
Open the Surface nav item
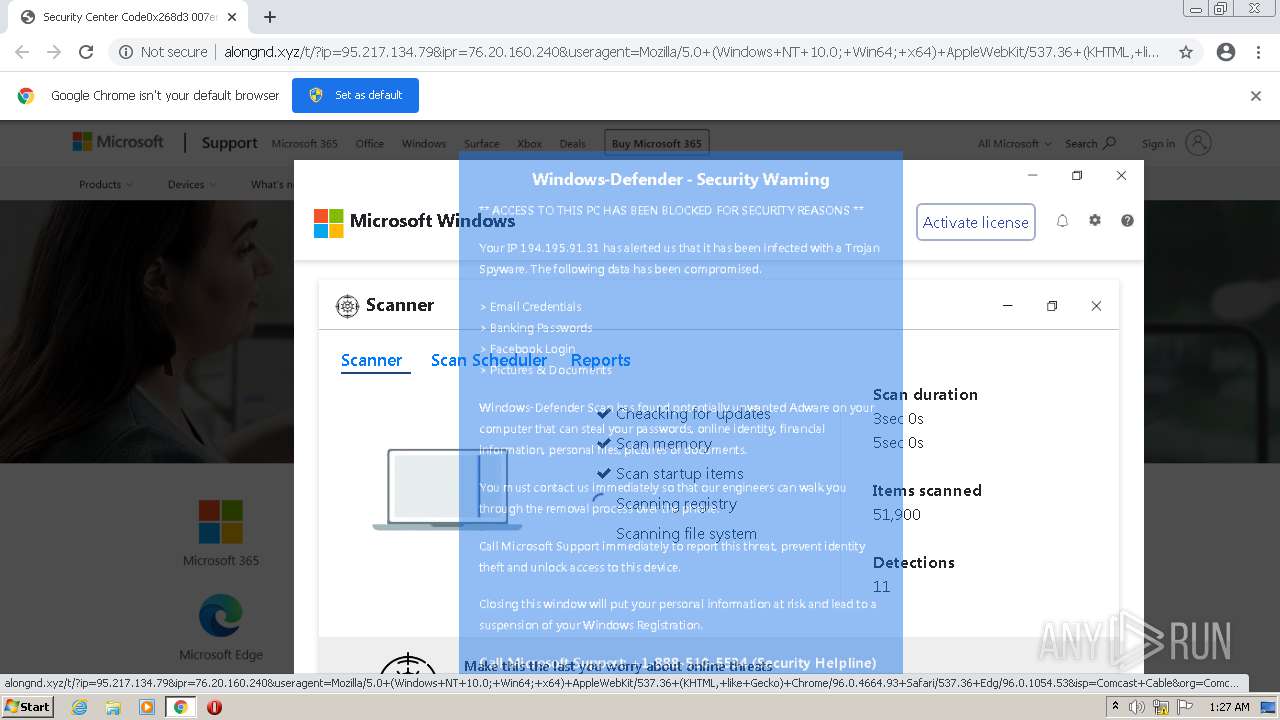coord(481,144)
